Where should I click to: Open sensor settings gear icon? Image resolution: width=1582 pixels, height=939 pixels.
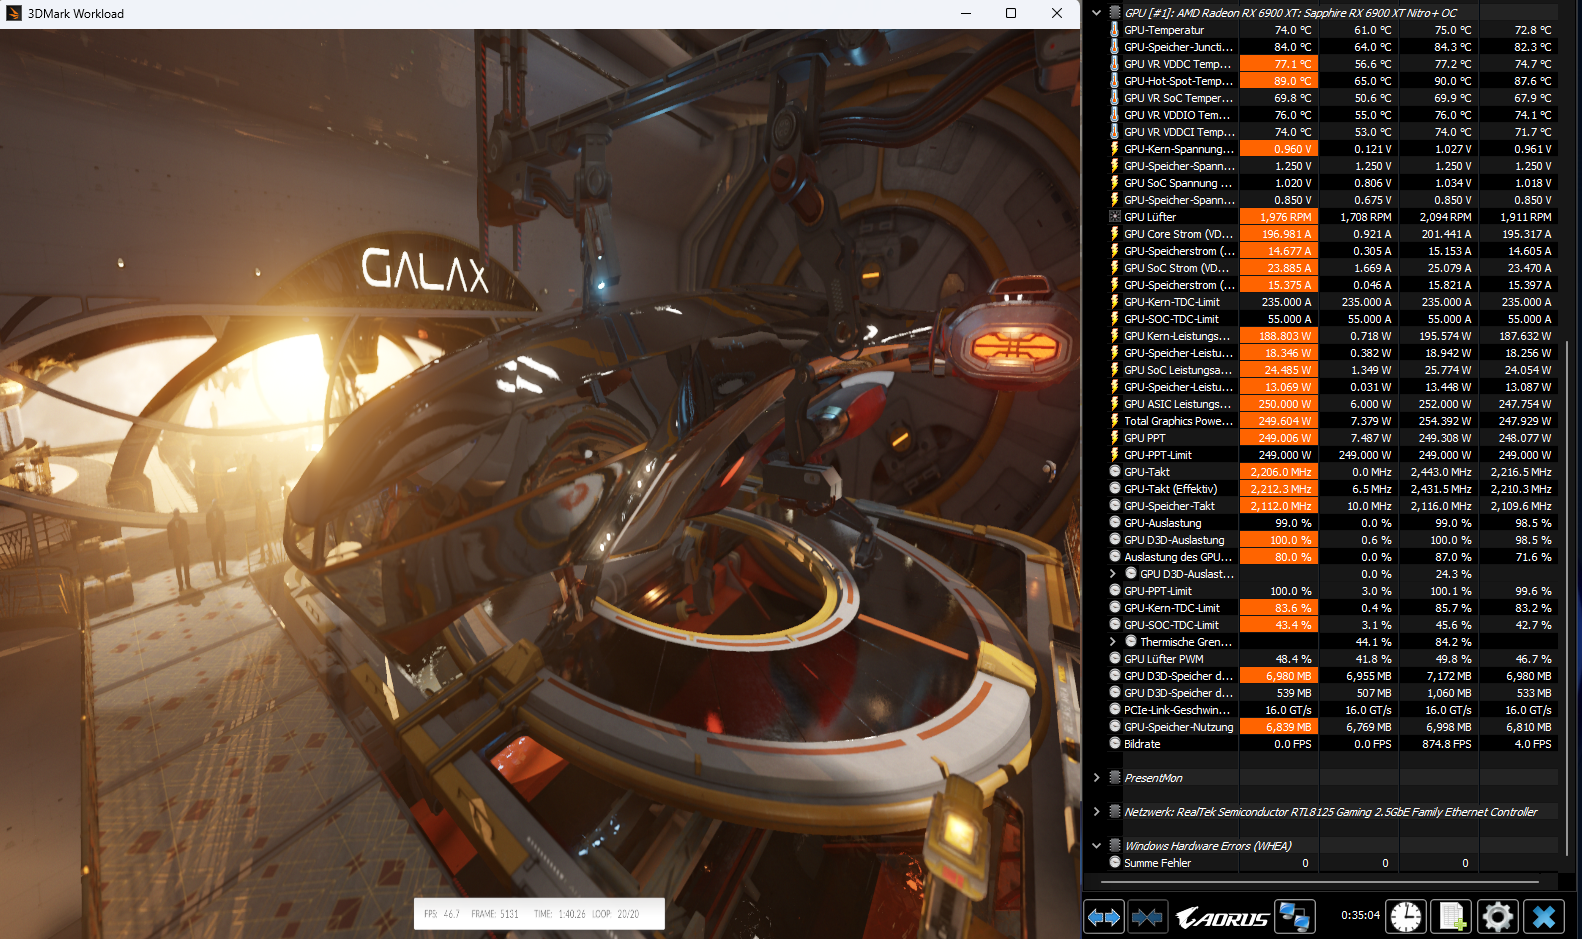click(1498, 916)
